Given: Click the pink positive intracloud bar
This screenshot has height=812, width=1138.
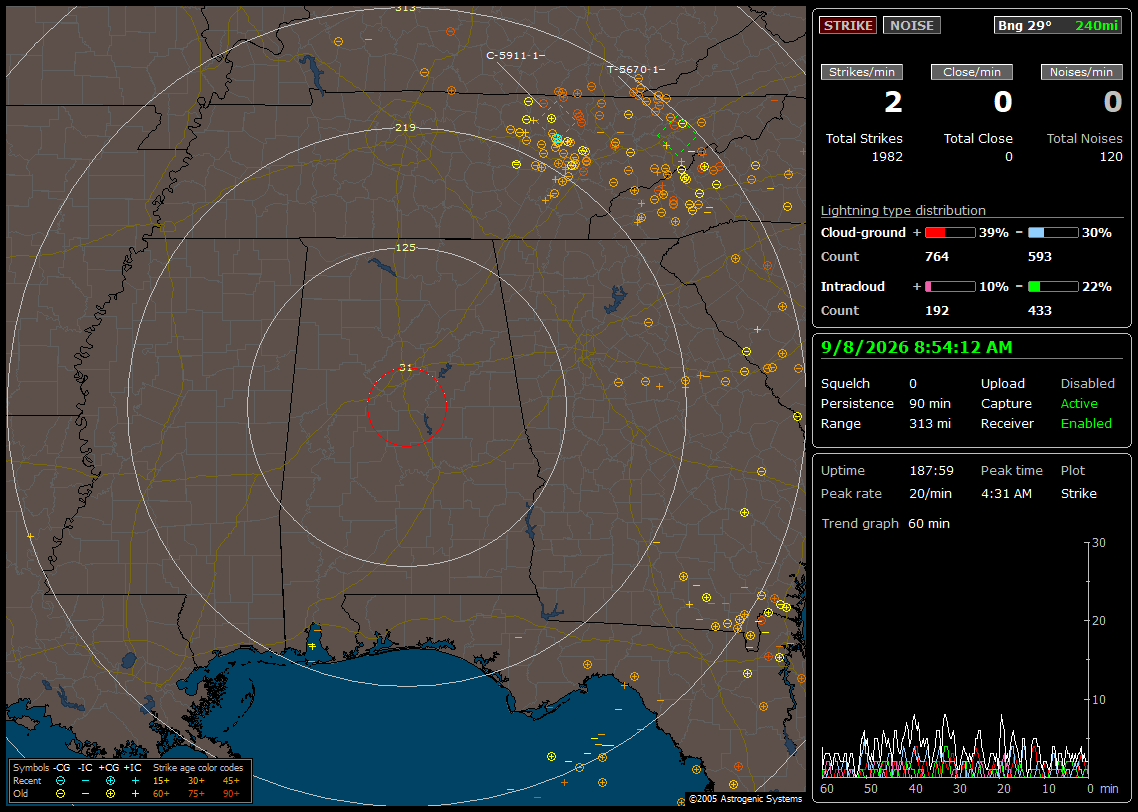Looking at the screenshot, I should click(x=950, y=287).
